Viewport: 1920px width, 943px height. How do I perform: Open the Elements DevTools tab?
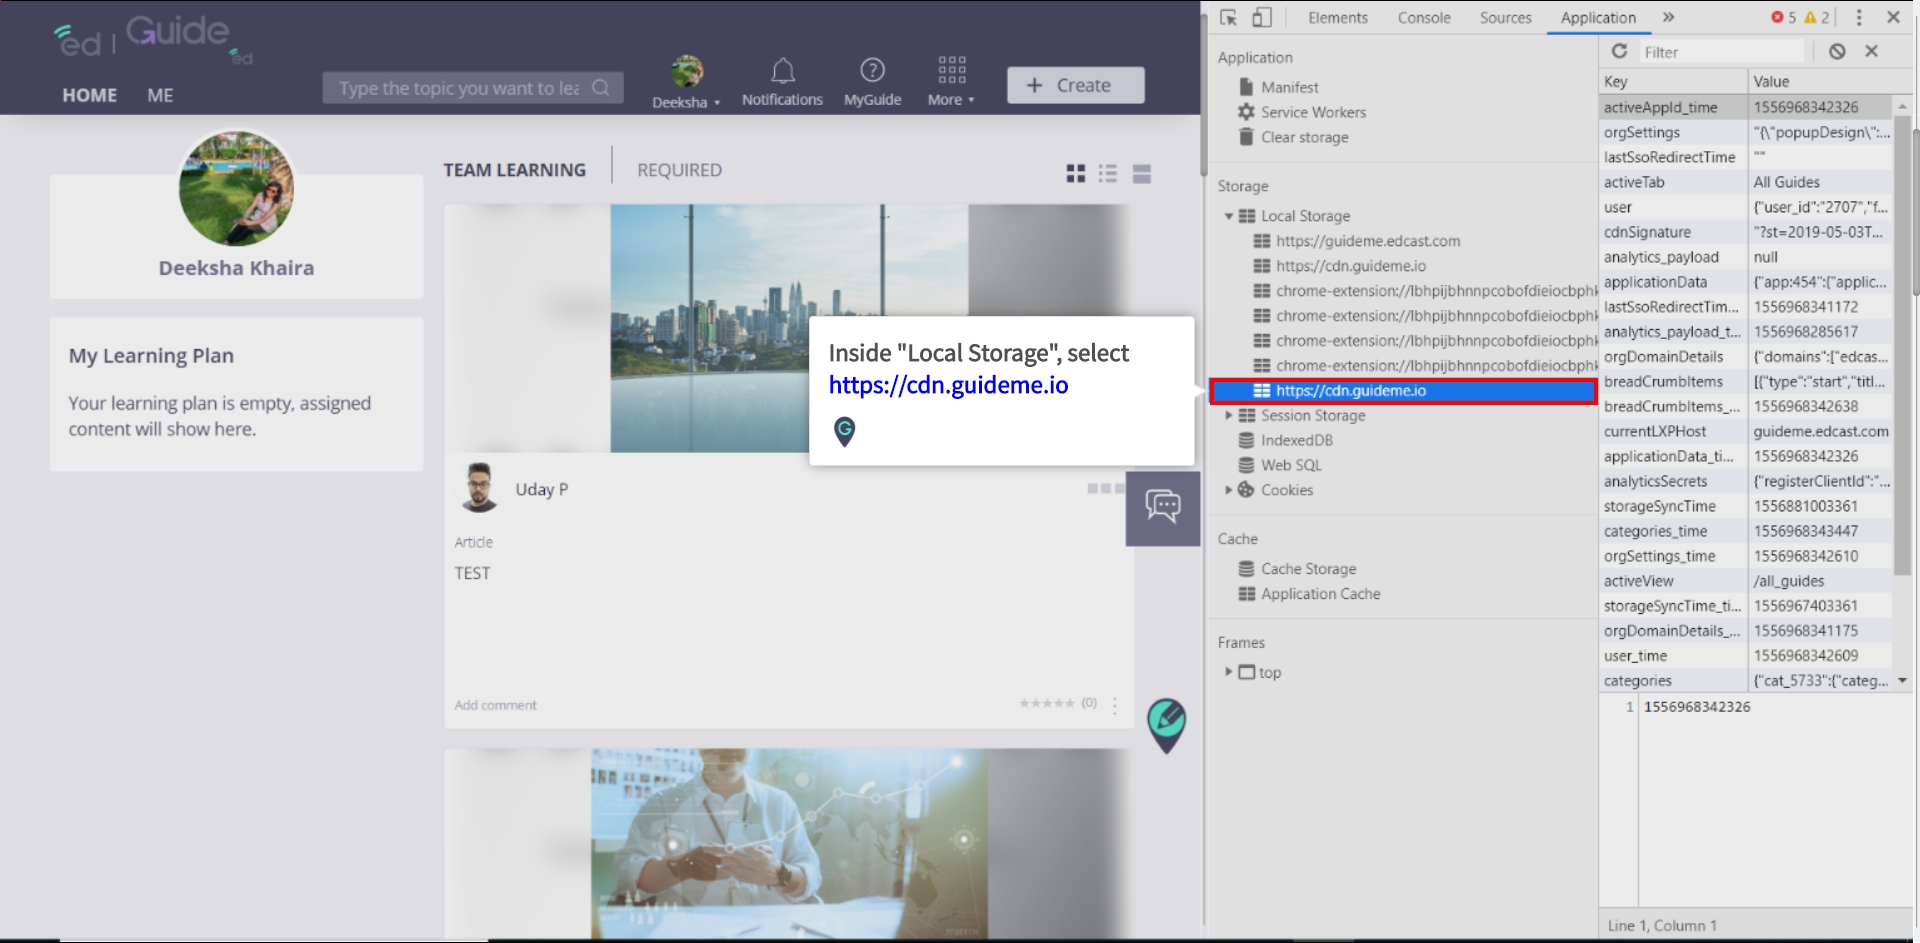click(x=1337, y=17)
